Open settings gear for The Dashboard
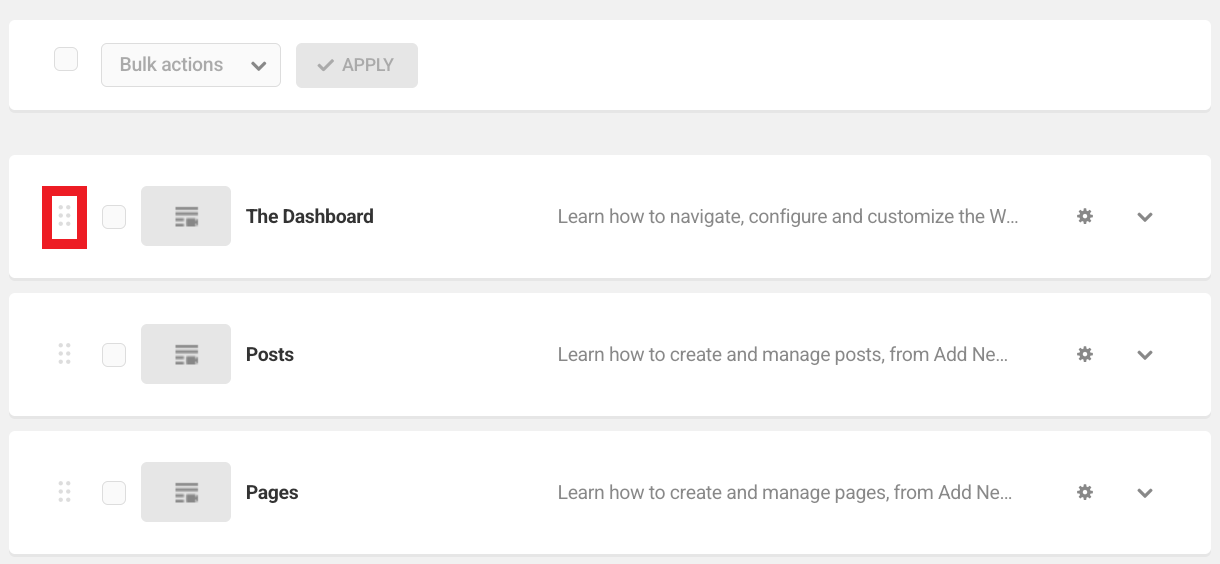Viewport: 1220px width, 564px height. (x=1084, y=216)
